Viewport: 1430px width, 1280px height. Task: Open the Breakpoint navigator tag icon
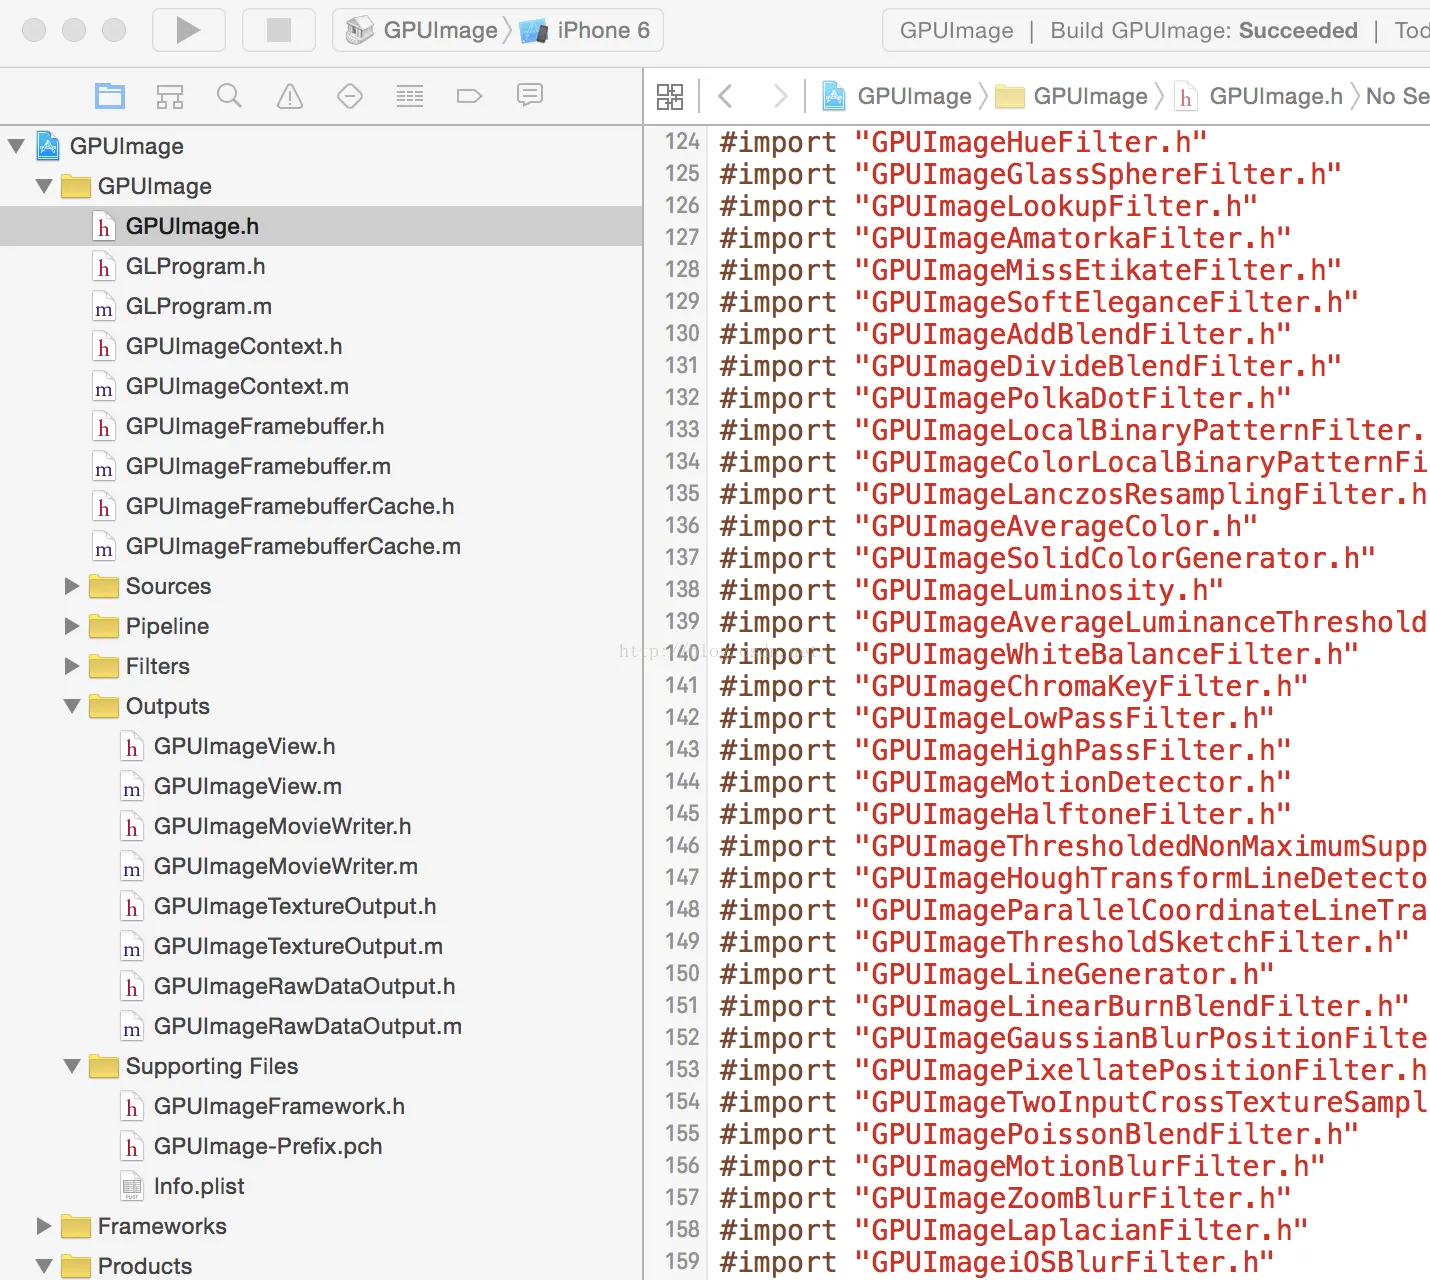pyautogui.click(x=469, y=96)
